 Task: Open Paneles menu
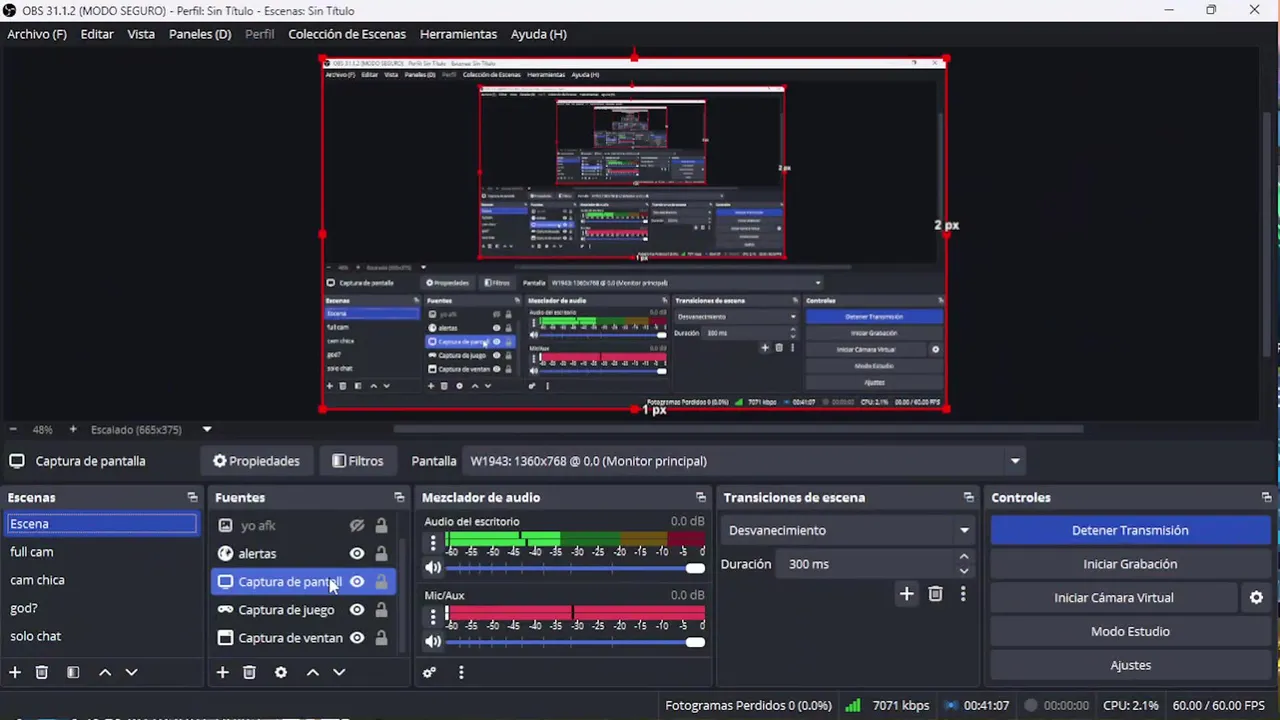[200, 34]
